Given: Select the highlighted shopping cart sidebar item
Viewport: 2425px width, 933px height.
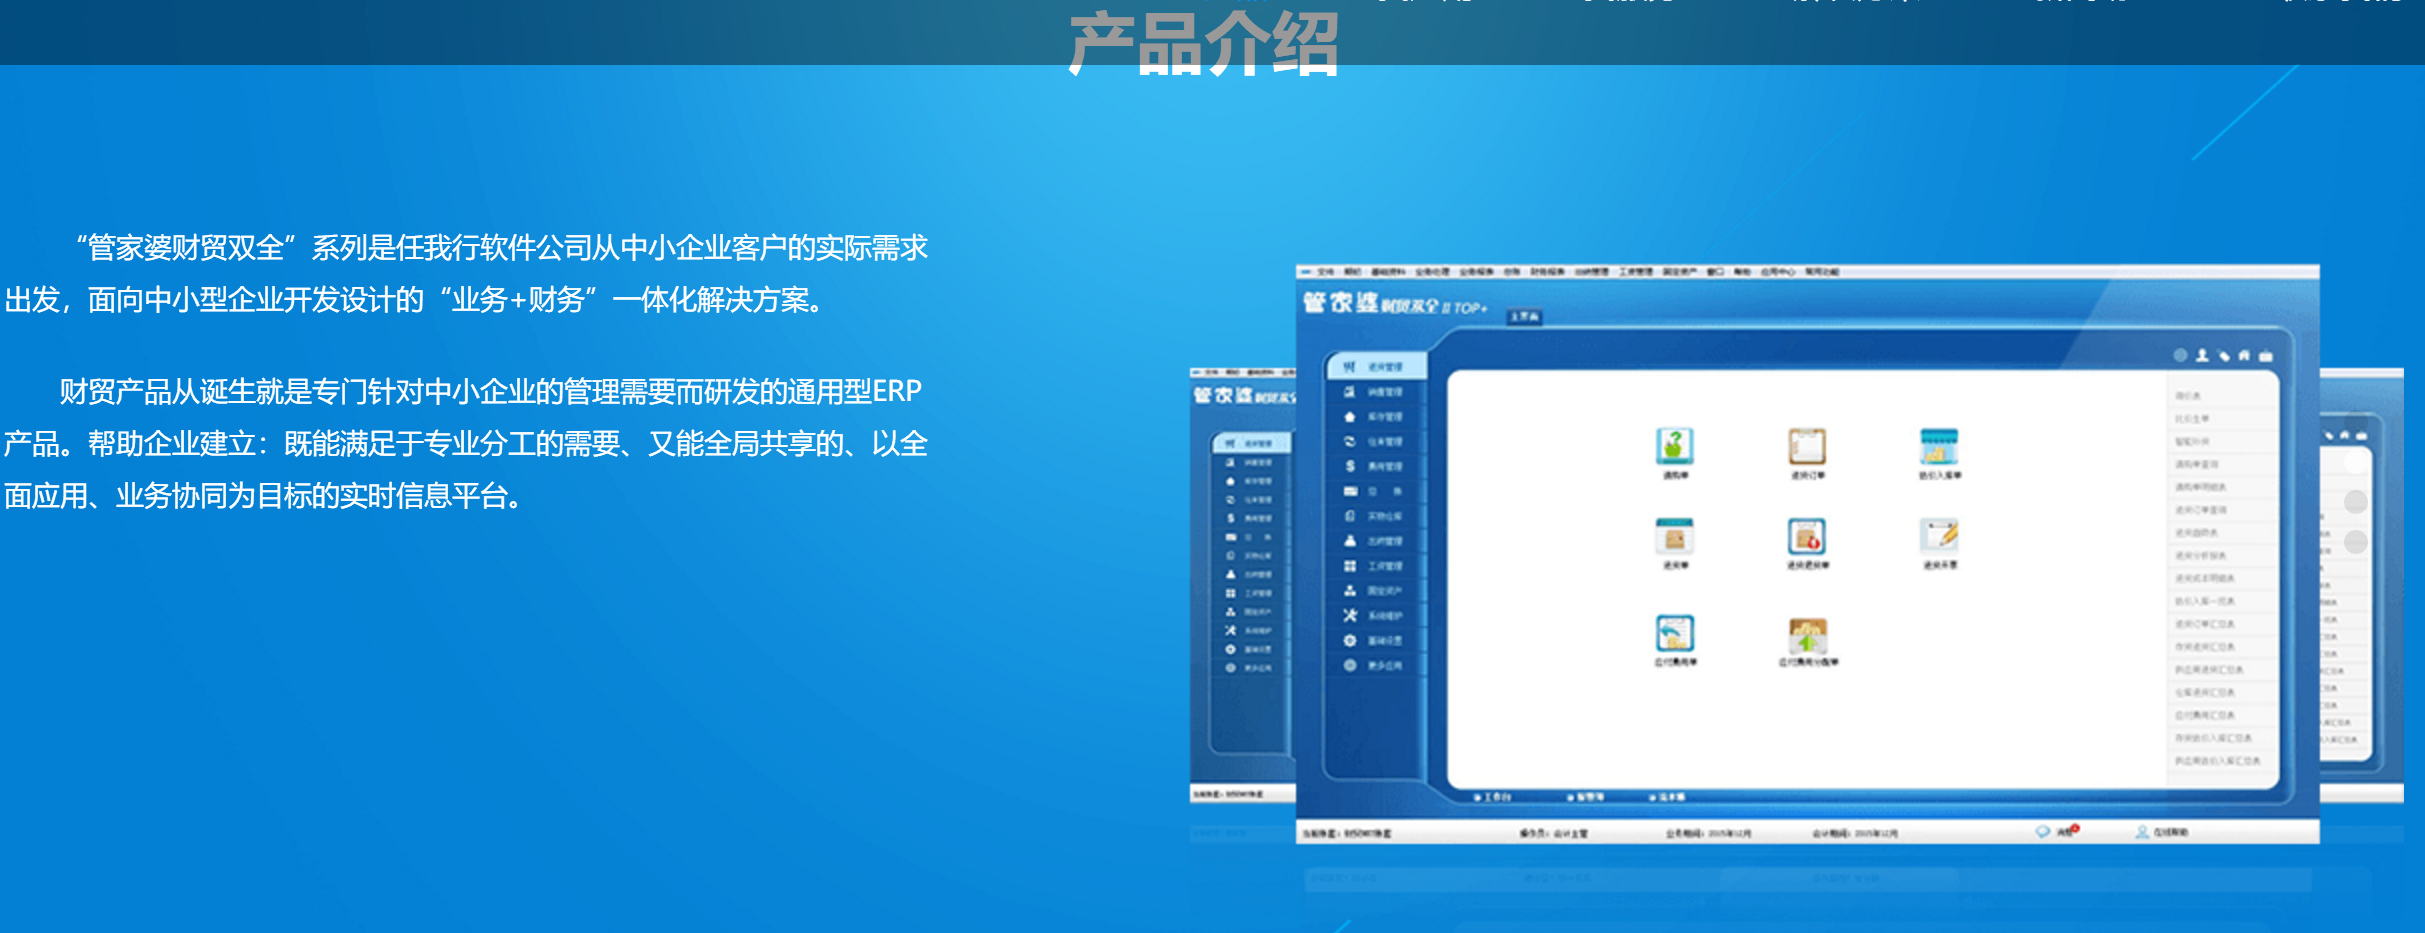Looking at the screenshot, I should 1376,367.
